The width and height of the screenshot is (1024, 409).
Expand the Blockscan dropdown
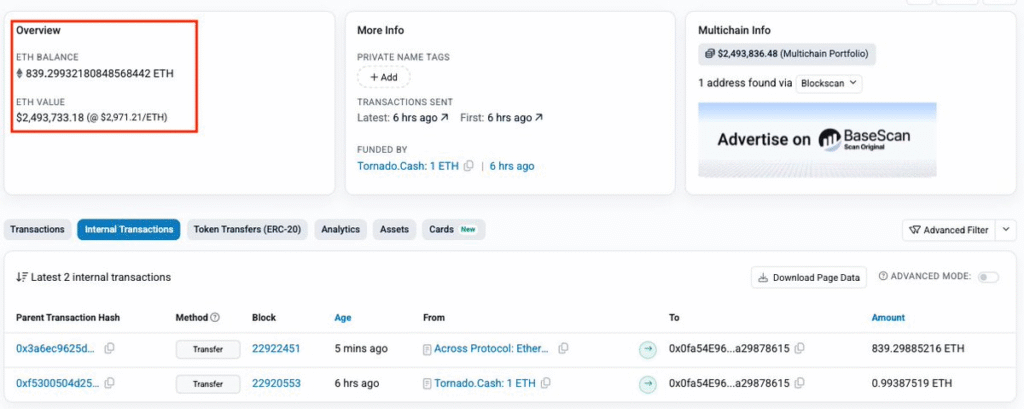pyautogui.click(x=829, y=84)
